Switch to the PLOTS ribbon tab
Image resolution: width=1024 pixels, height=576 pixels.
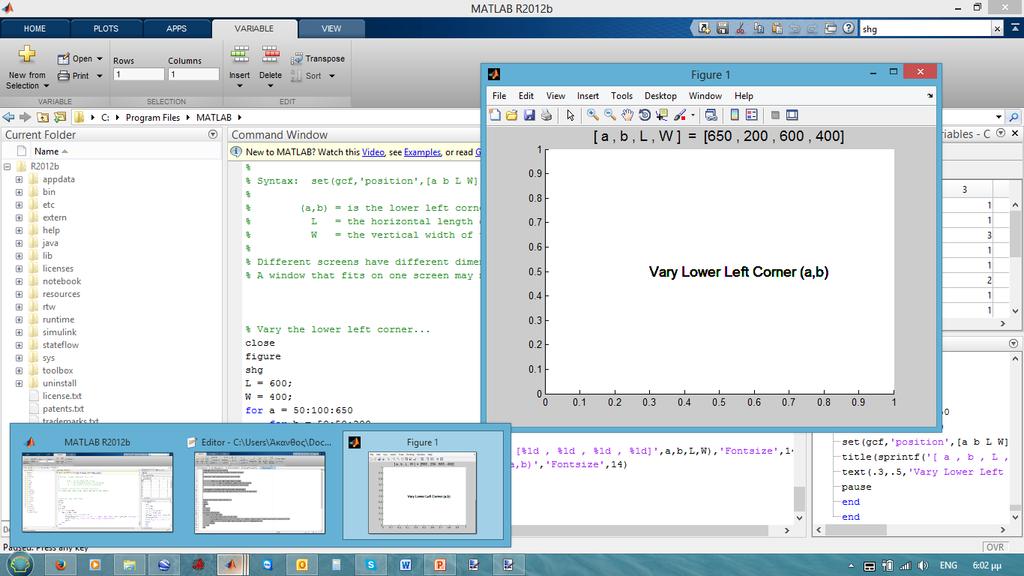pyautogui.click(x=106, y=28)
